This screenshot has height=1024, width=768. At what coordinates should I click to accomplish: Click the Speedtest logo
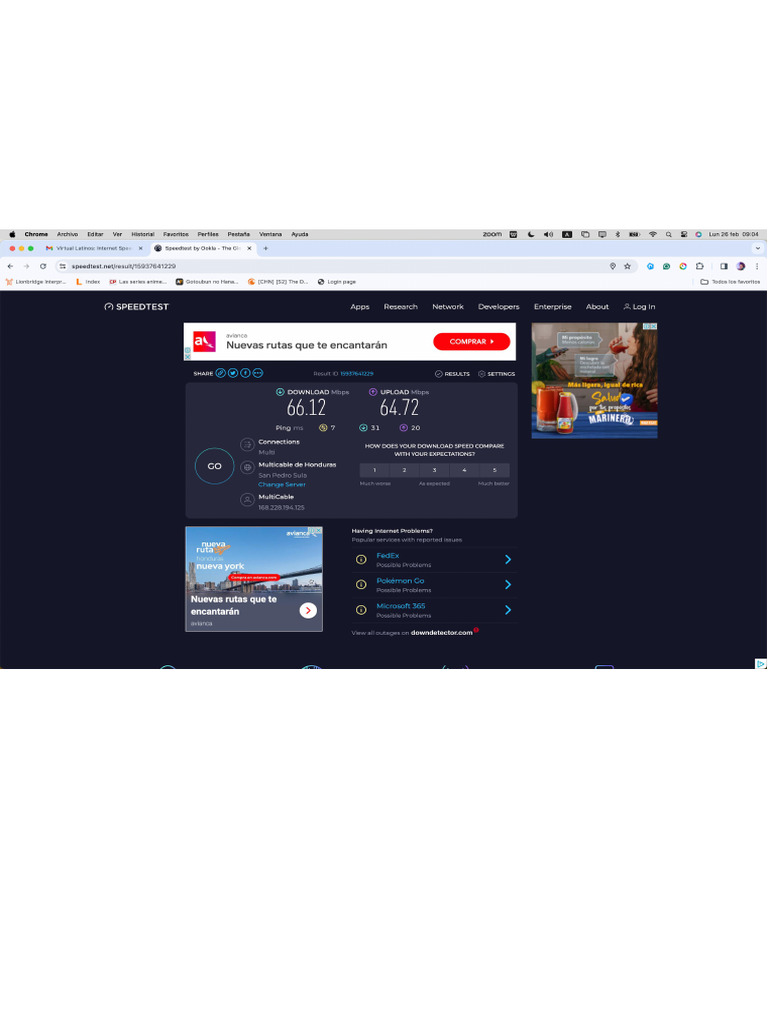(x=136, y=306)
